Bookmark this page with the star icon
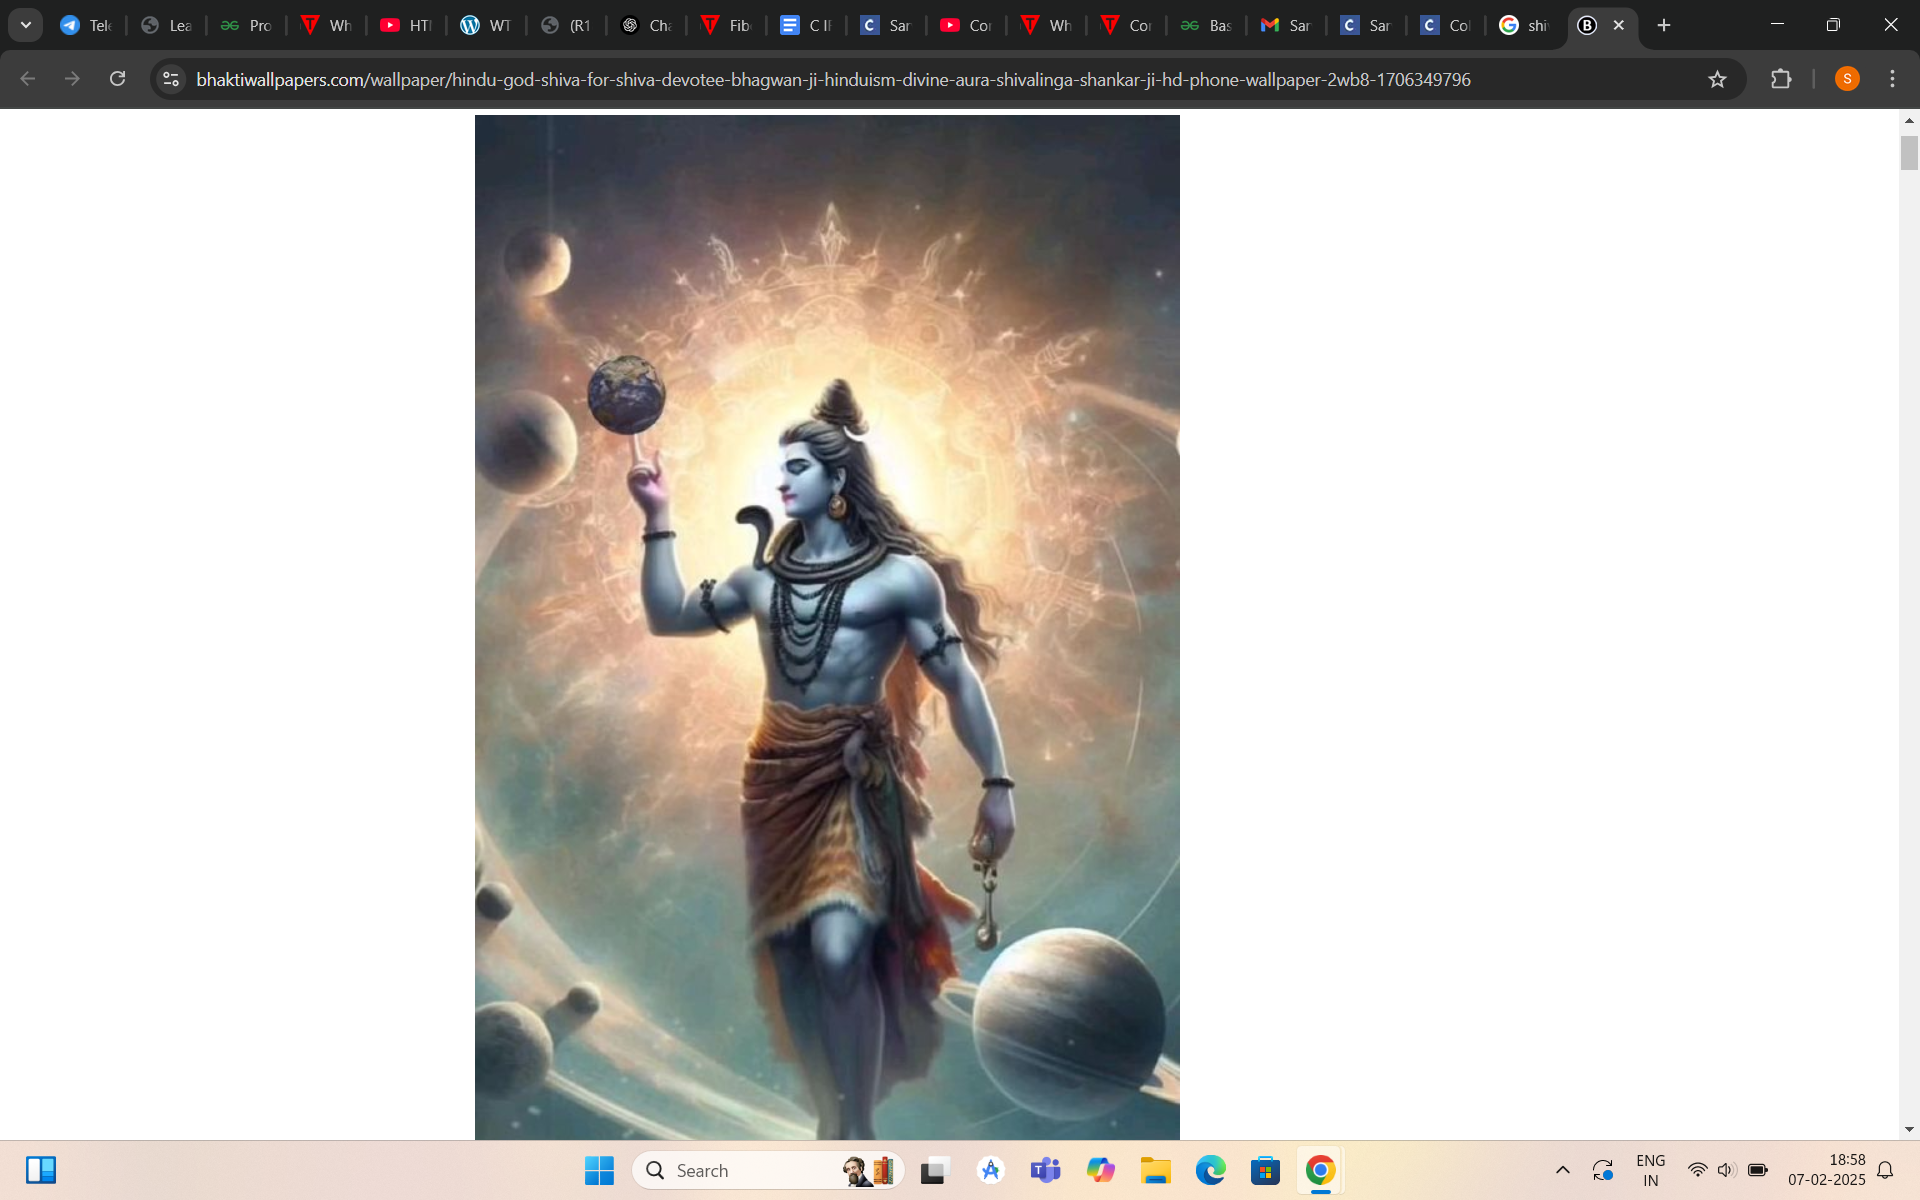Viewport: 1920px width, 1200px height. click(1717, 79)
